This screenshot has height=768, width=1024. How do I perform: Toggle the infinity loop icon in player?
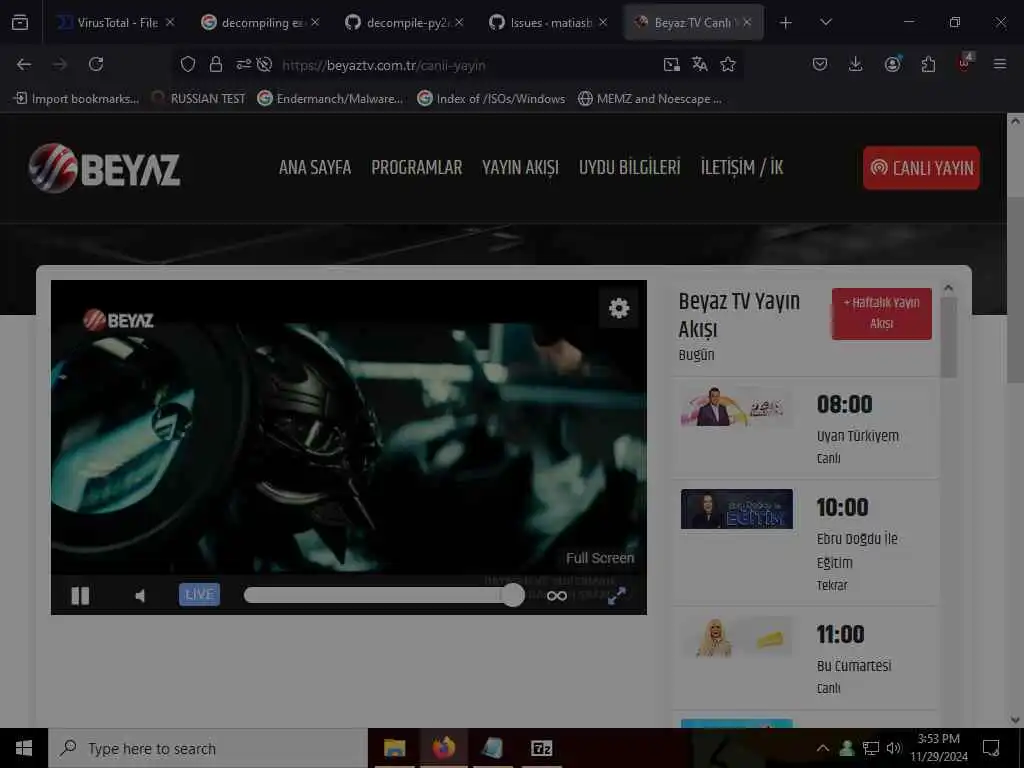(556, 596)
